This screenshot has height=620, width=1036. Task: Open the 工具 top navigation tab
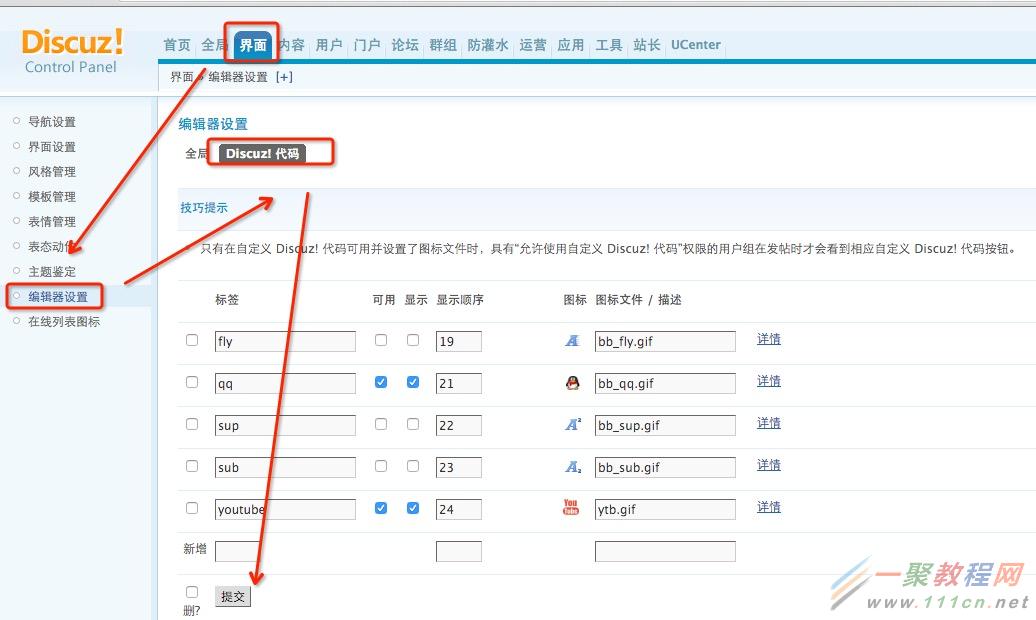click(x=609, y=45)
